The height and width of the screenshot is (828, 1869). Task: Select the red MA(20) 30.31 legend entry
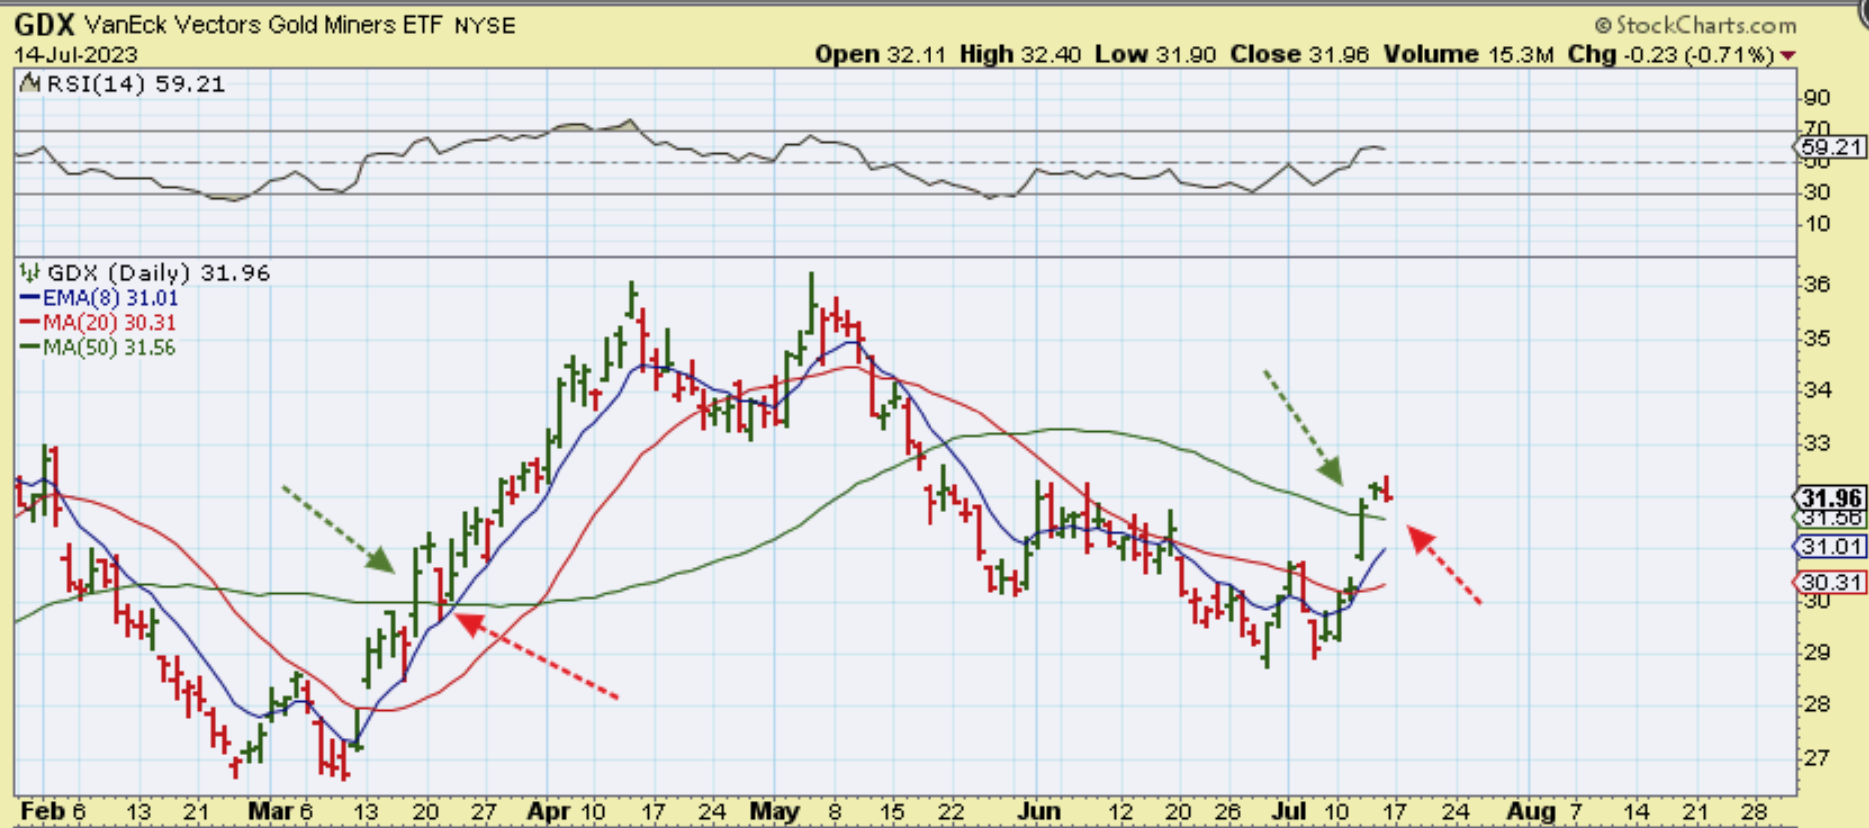click(x=98, y=323)
